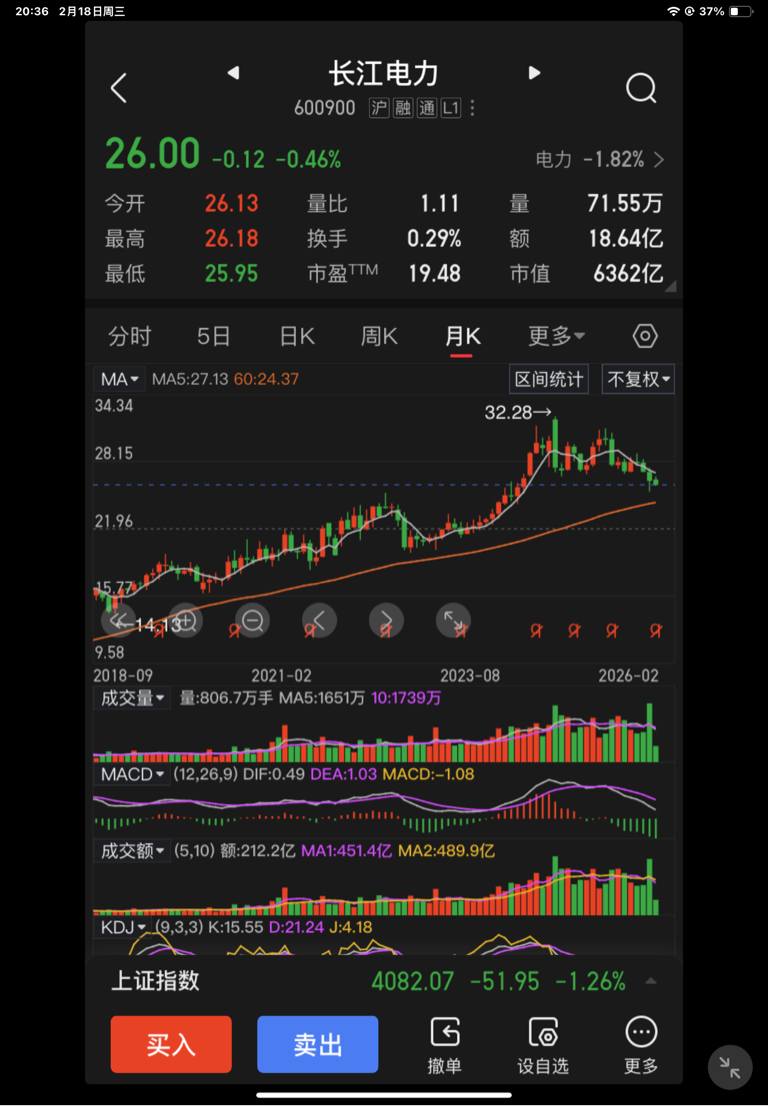Tap the home indicator bar
Screen dimensions: 768x1106
point(384,1095)
